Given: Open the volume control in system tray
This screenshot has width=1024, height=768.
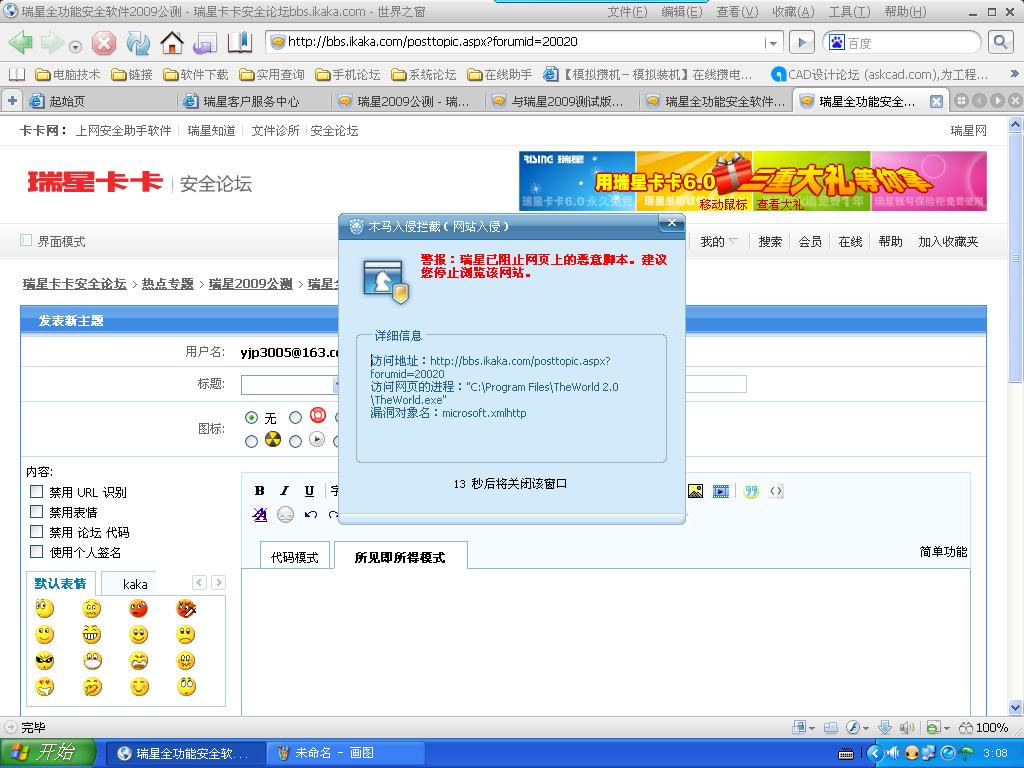Looking at the screenshot, I should [892, 753].
